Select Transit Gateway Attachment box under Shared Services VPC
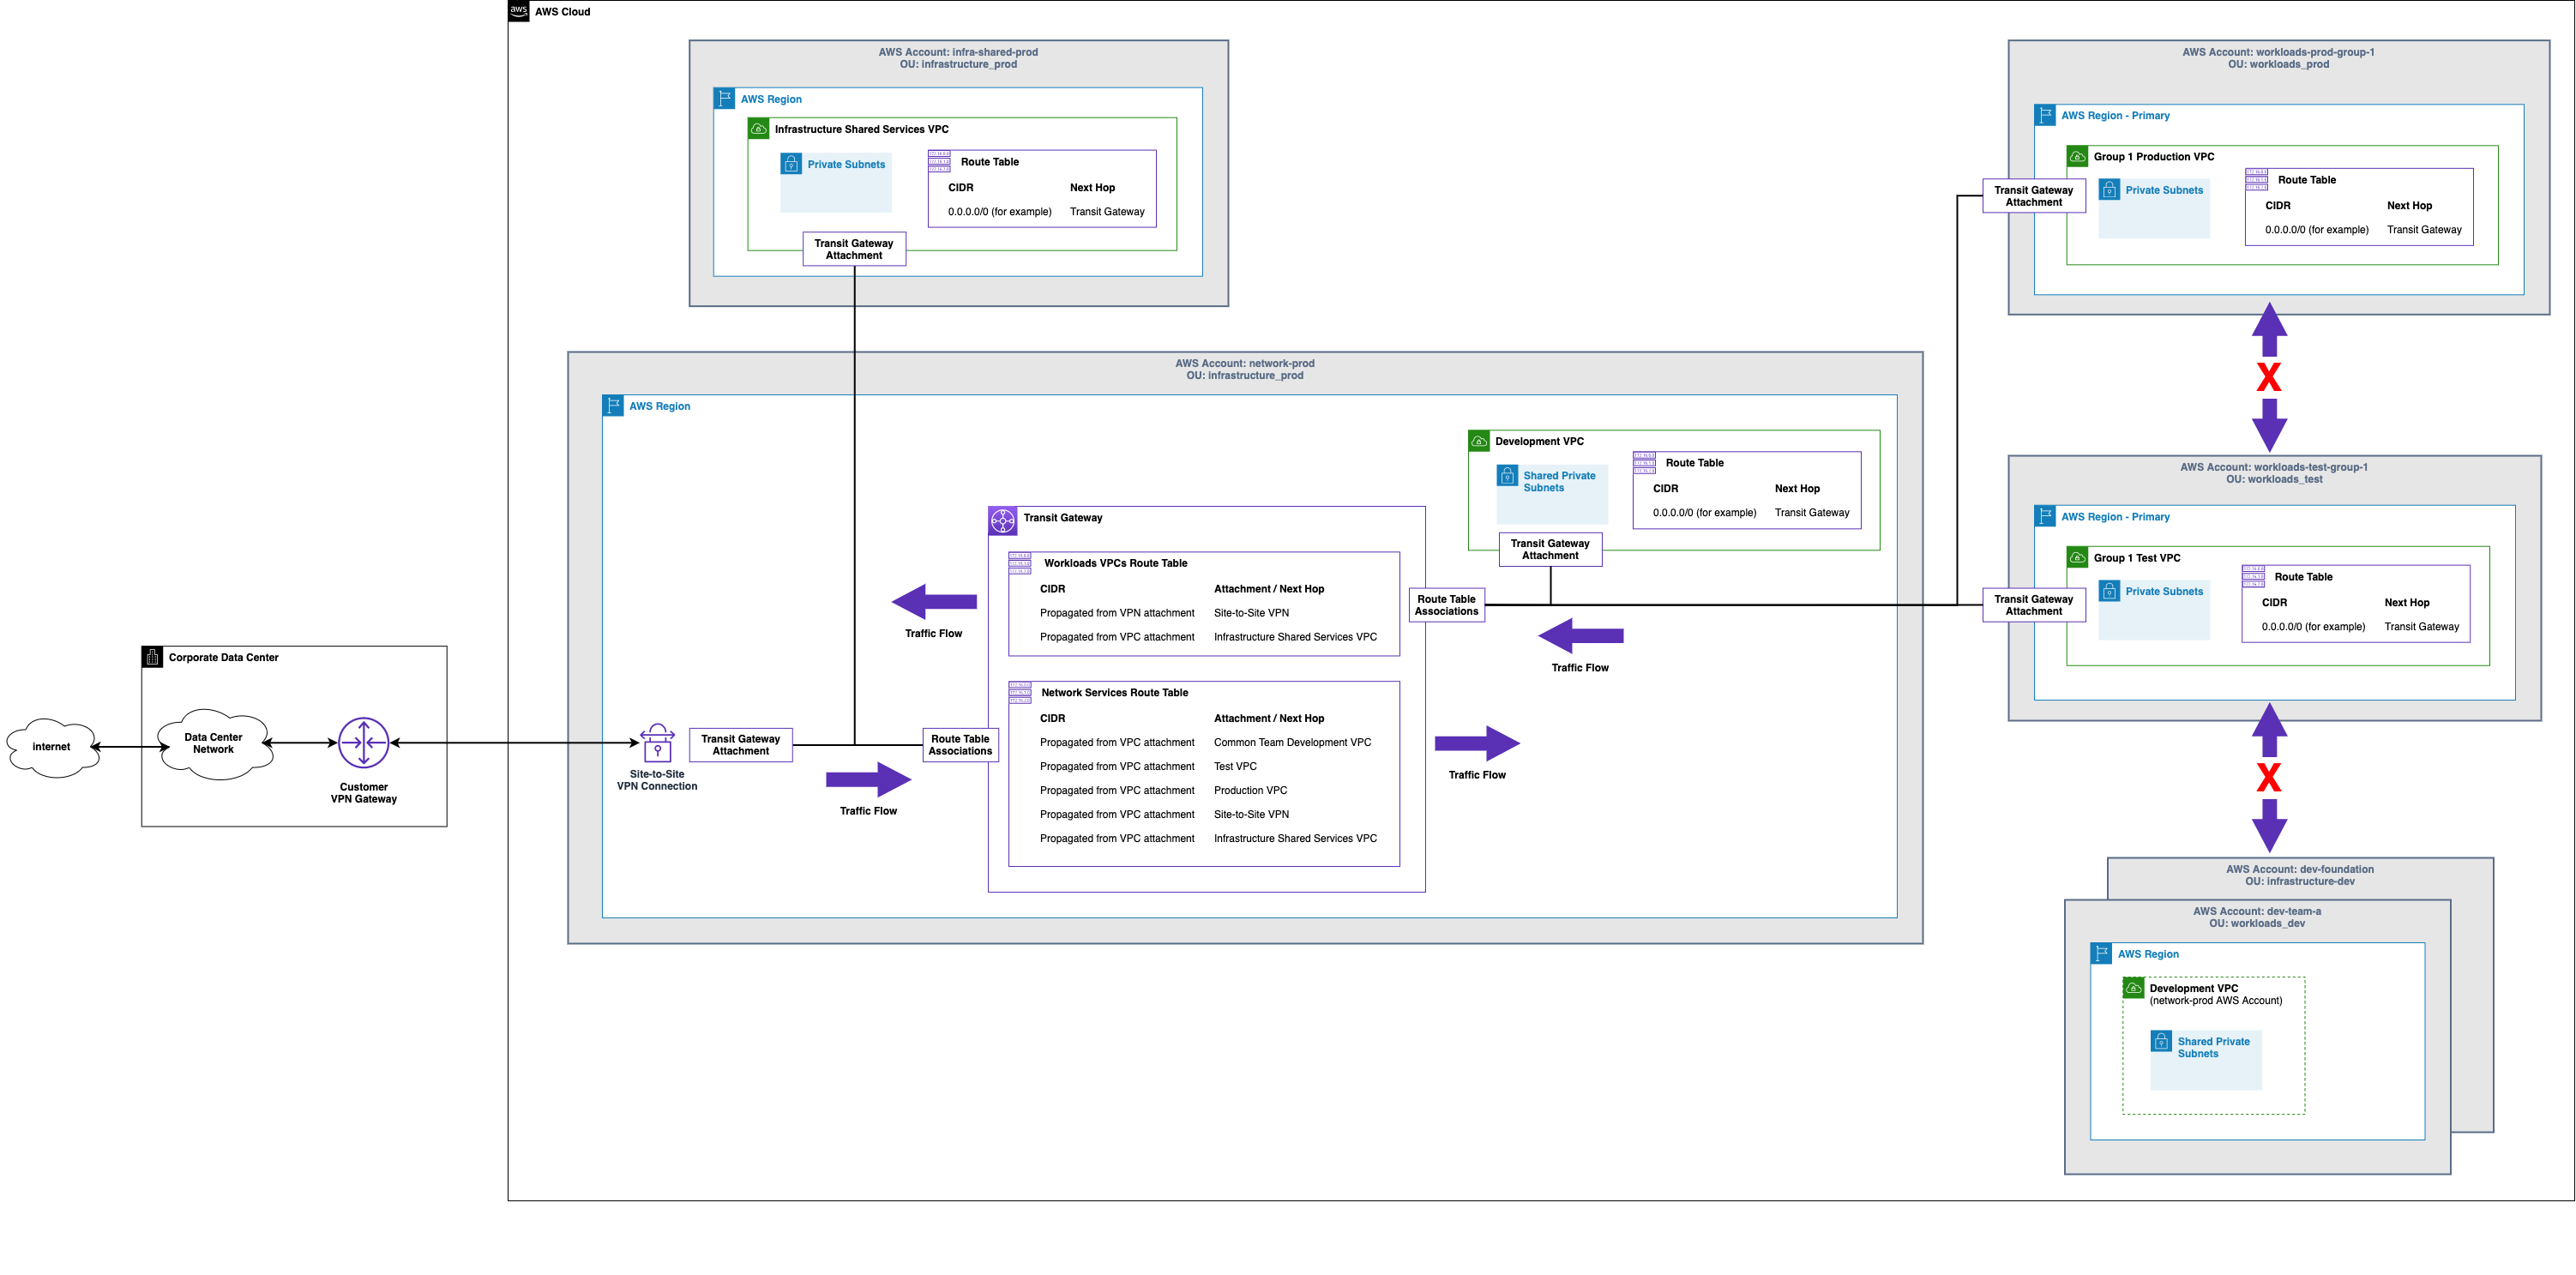This screenshot has width=2576, height=1275. point(854,249)
